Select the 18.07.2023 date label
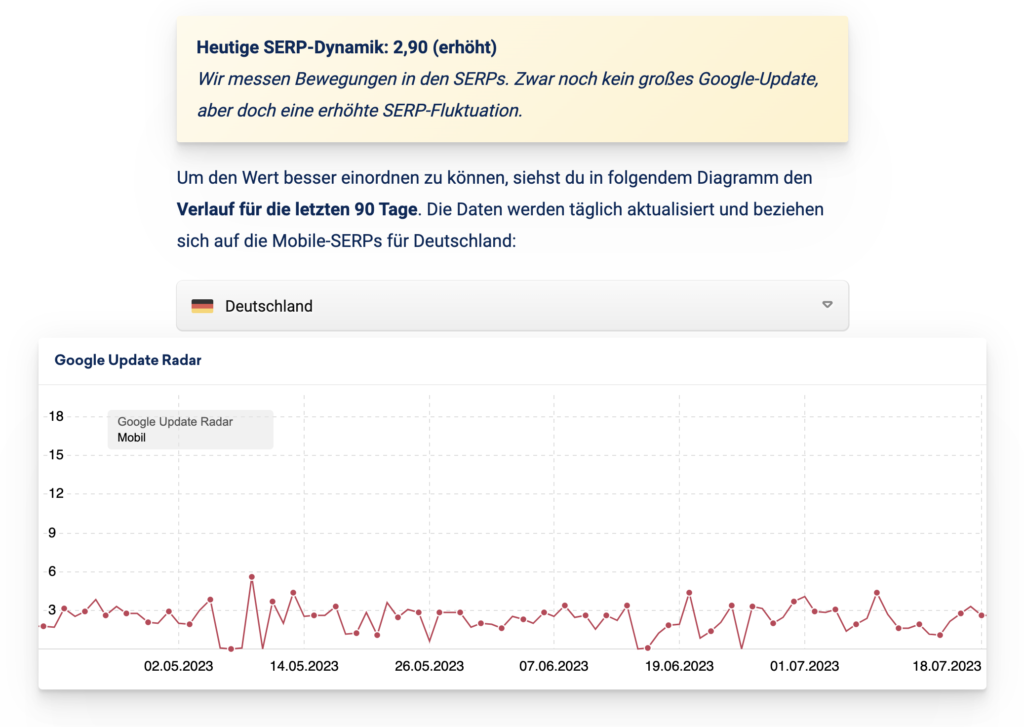The image size is (1024, 727). click(946, 666)
